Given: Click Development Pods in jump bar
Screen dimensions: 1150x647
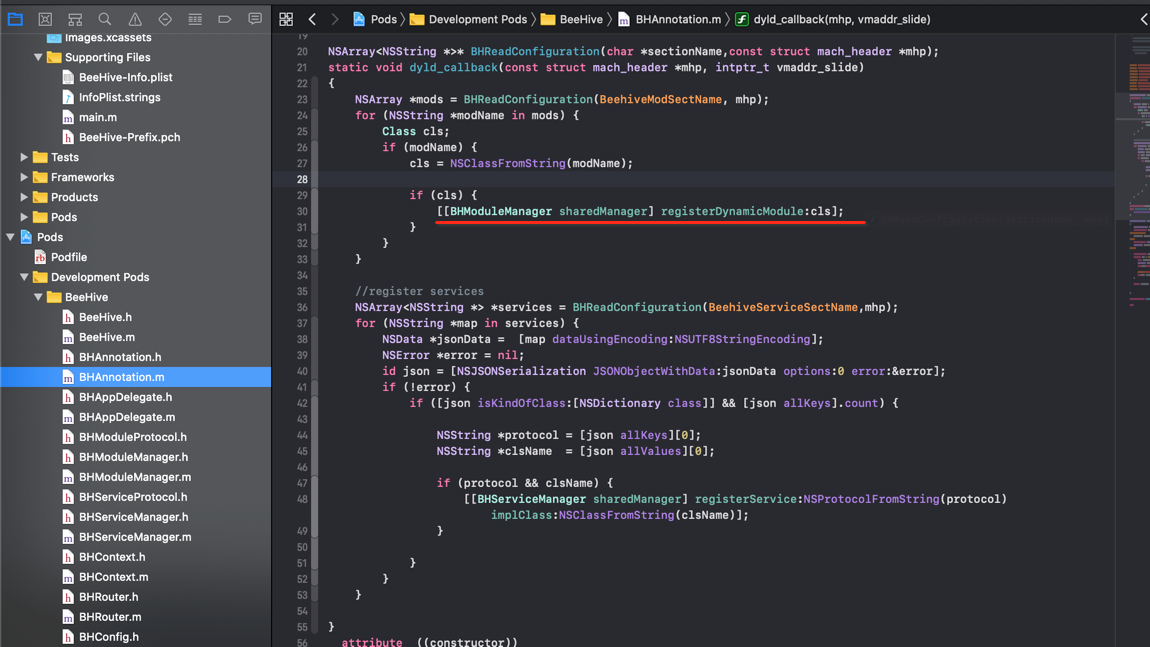Looking at the screenshot, I should click(469, 19).
